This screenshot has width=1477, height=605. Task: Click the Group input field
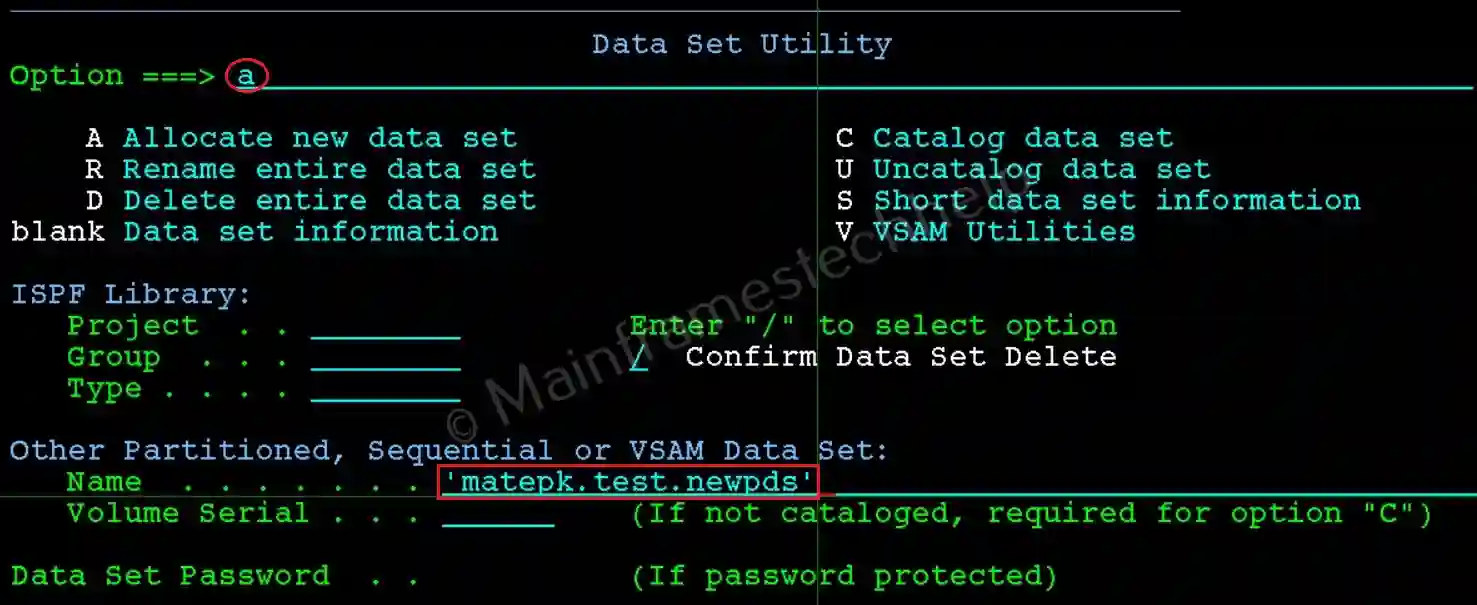point(385,358)
